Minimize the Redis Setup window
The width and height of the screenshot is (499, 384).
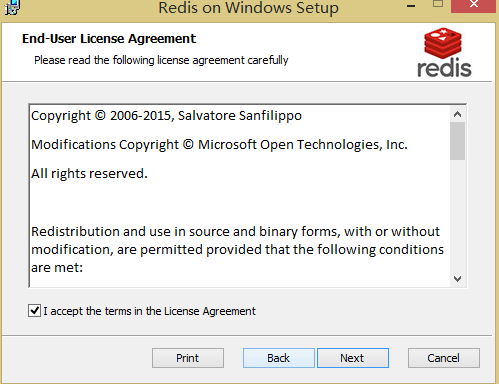[x=411, y=6]
